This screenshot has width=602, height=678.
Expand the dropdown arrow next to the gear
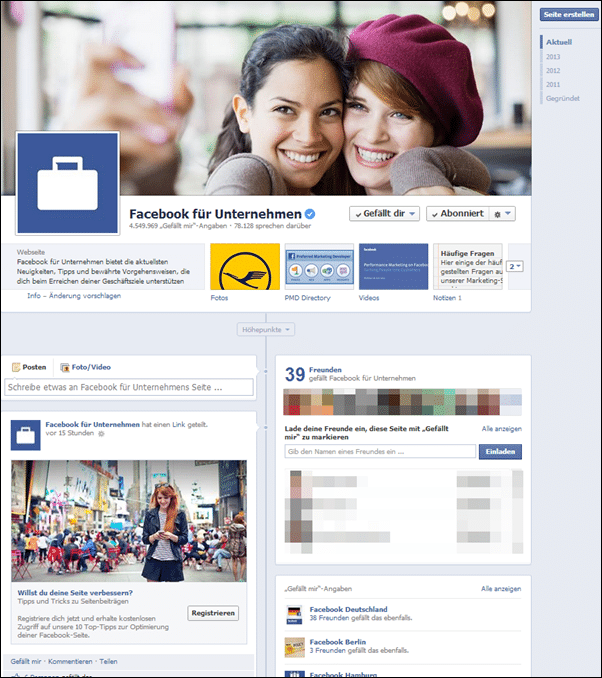click(x=508, y=213)
